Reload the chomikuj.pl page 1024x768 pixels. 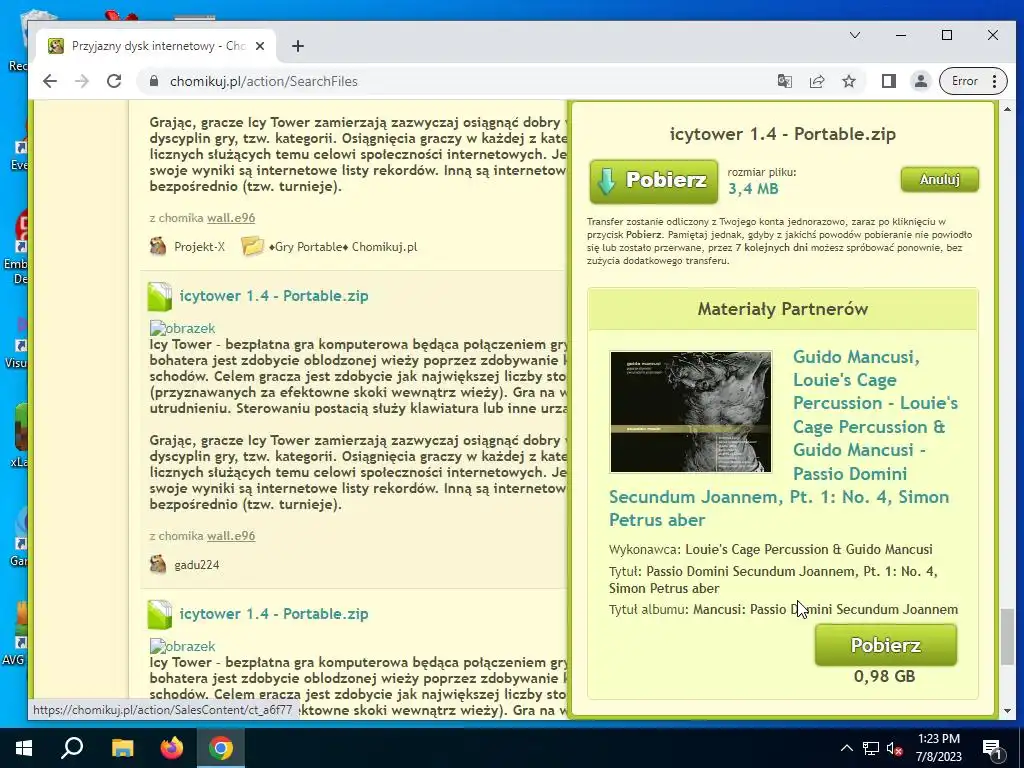pyautogui.click(x=114, y=81)
